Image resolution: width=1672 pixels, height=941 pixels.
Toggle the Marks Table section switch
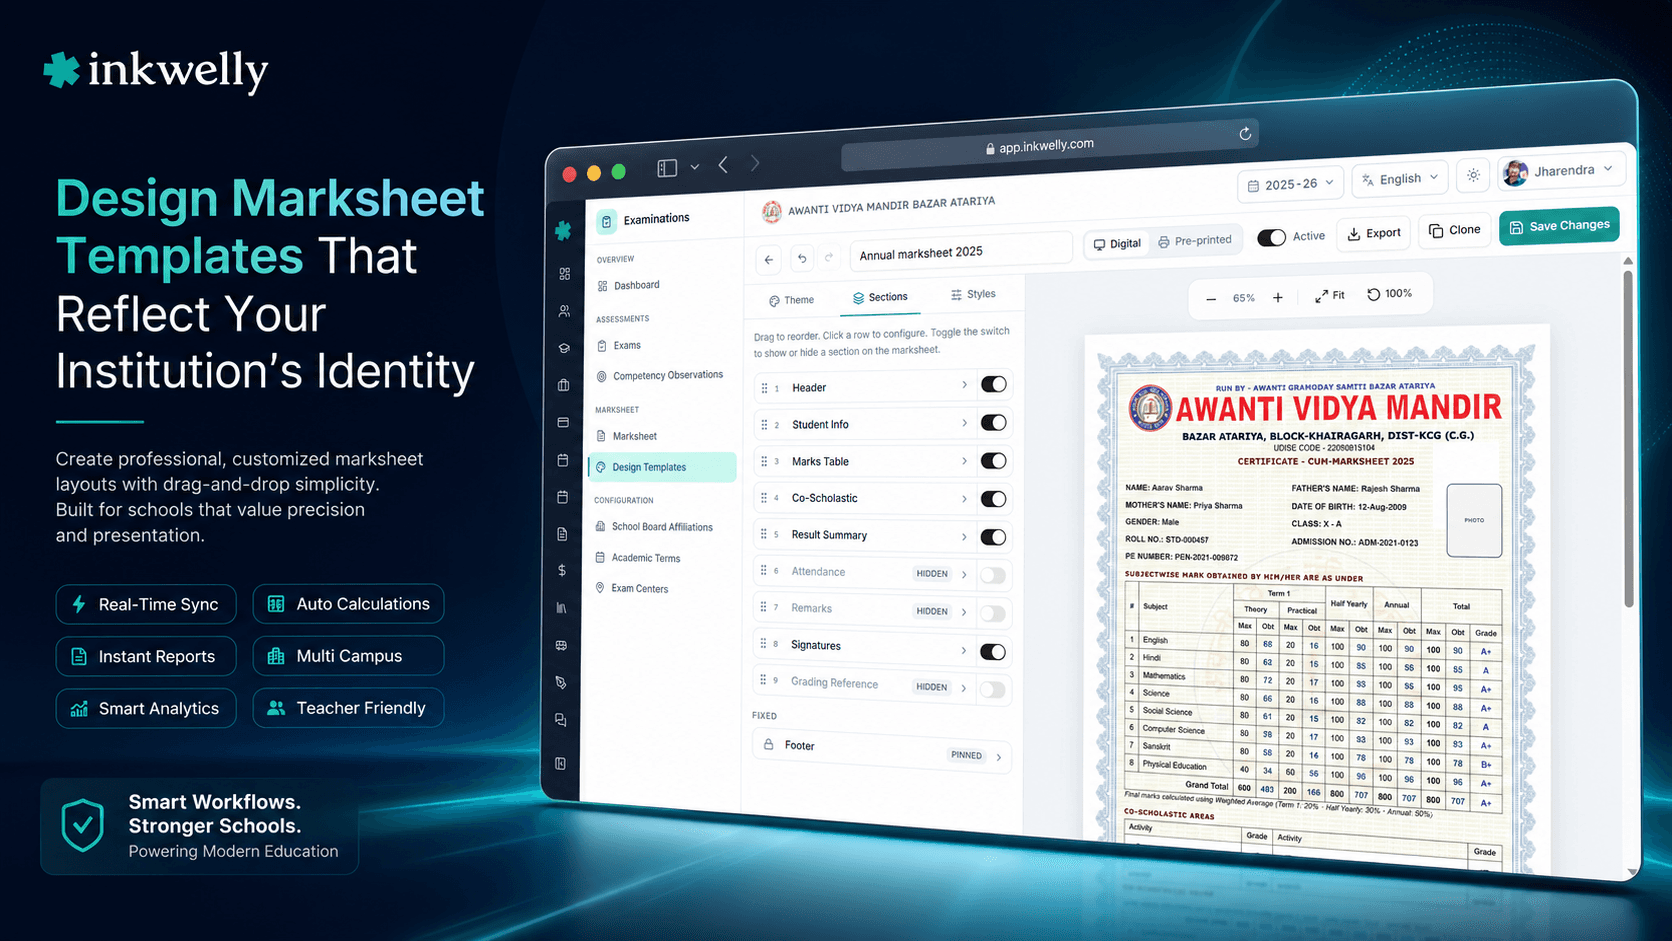click(993, 460)
